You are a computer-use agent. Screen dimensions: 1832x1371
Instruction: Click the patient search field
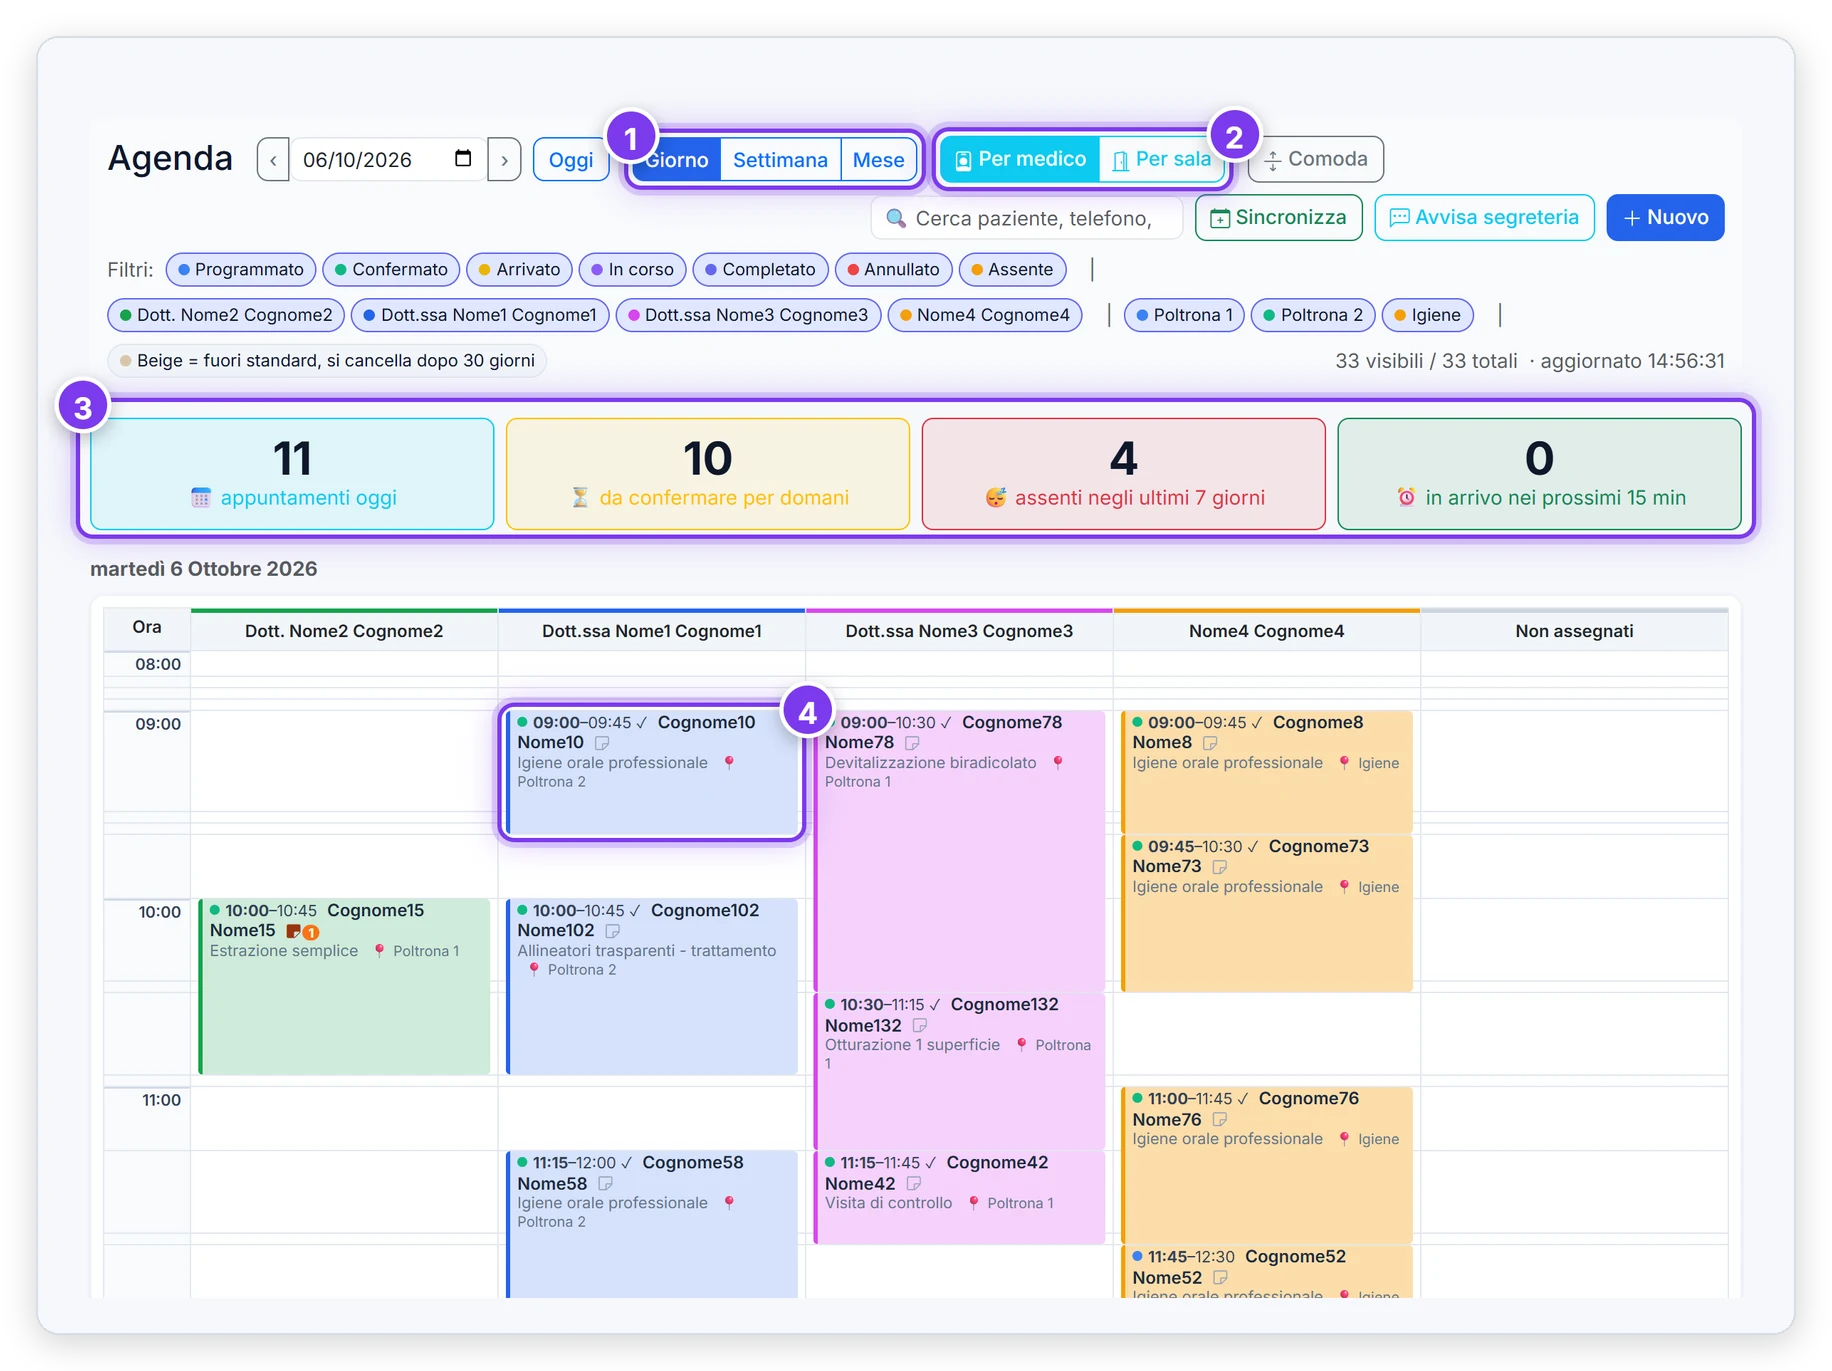[x=1027, y=218]
